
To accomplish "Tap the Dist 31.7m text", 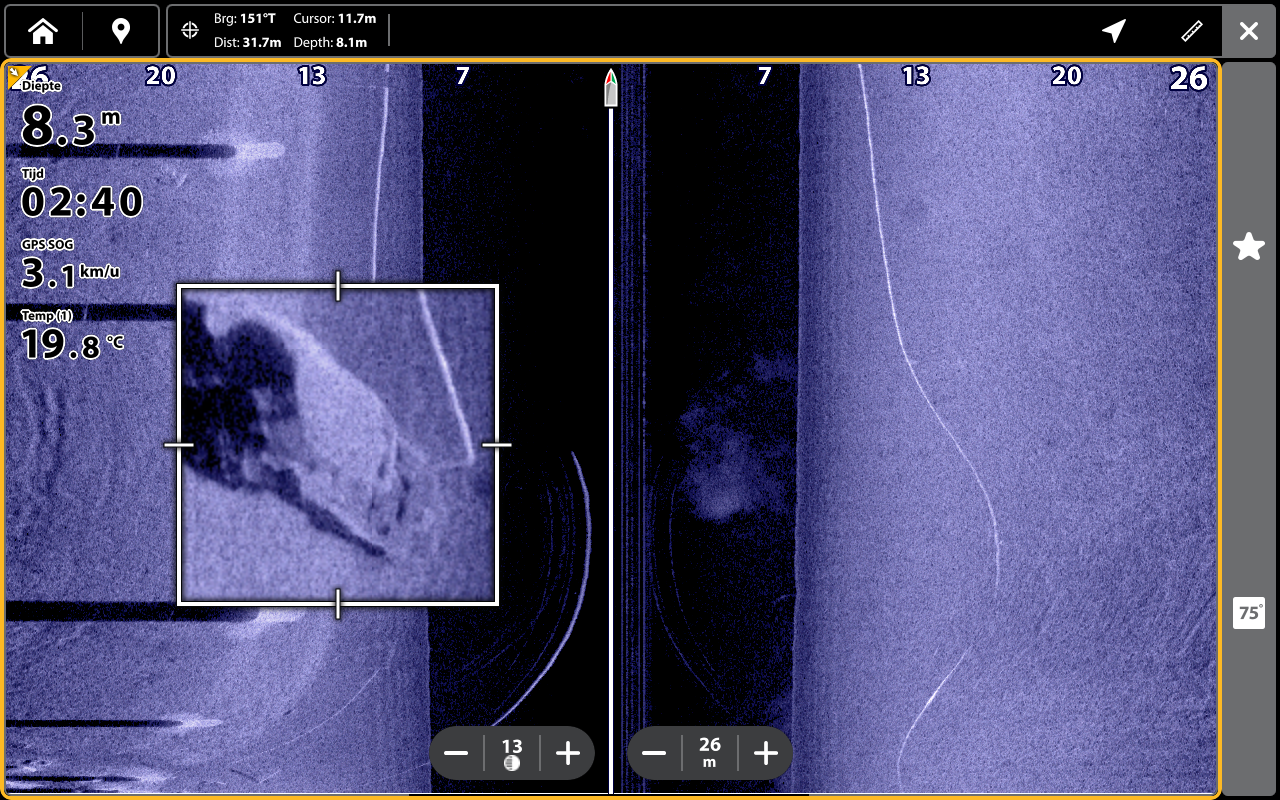I will pos(247,43).
